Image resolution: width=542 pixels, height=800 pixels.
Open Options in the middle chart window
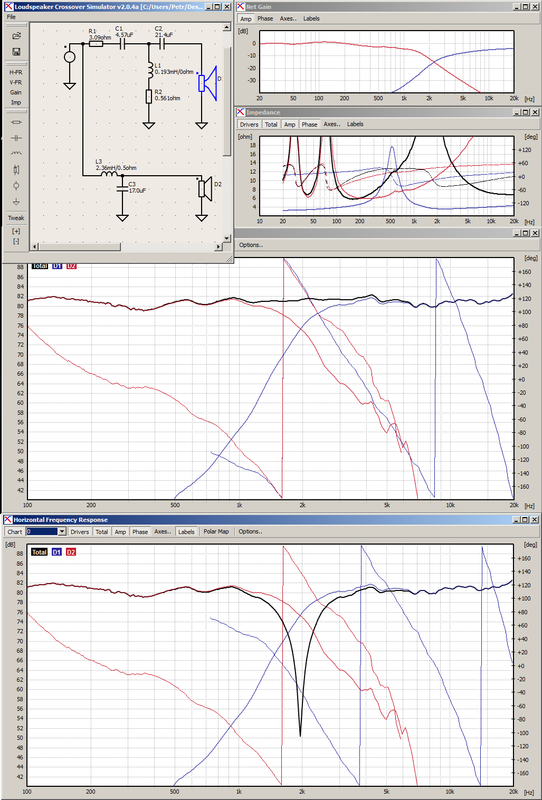pyautogui.click(x=251, y=245)
